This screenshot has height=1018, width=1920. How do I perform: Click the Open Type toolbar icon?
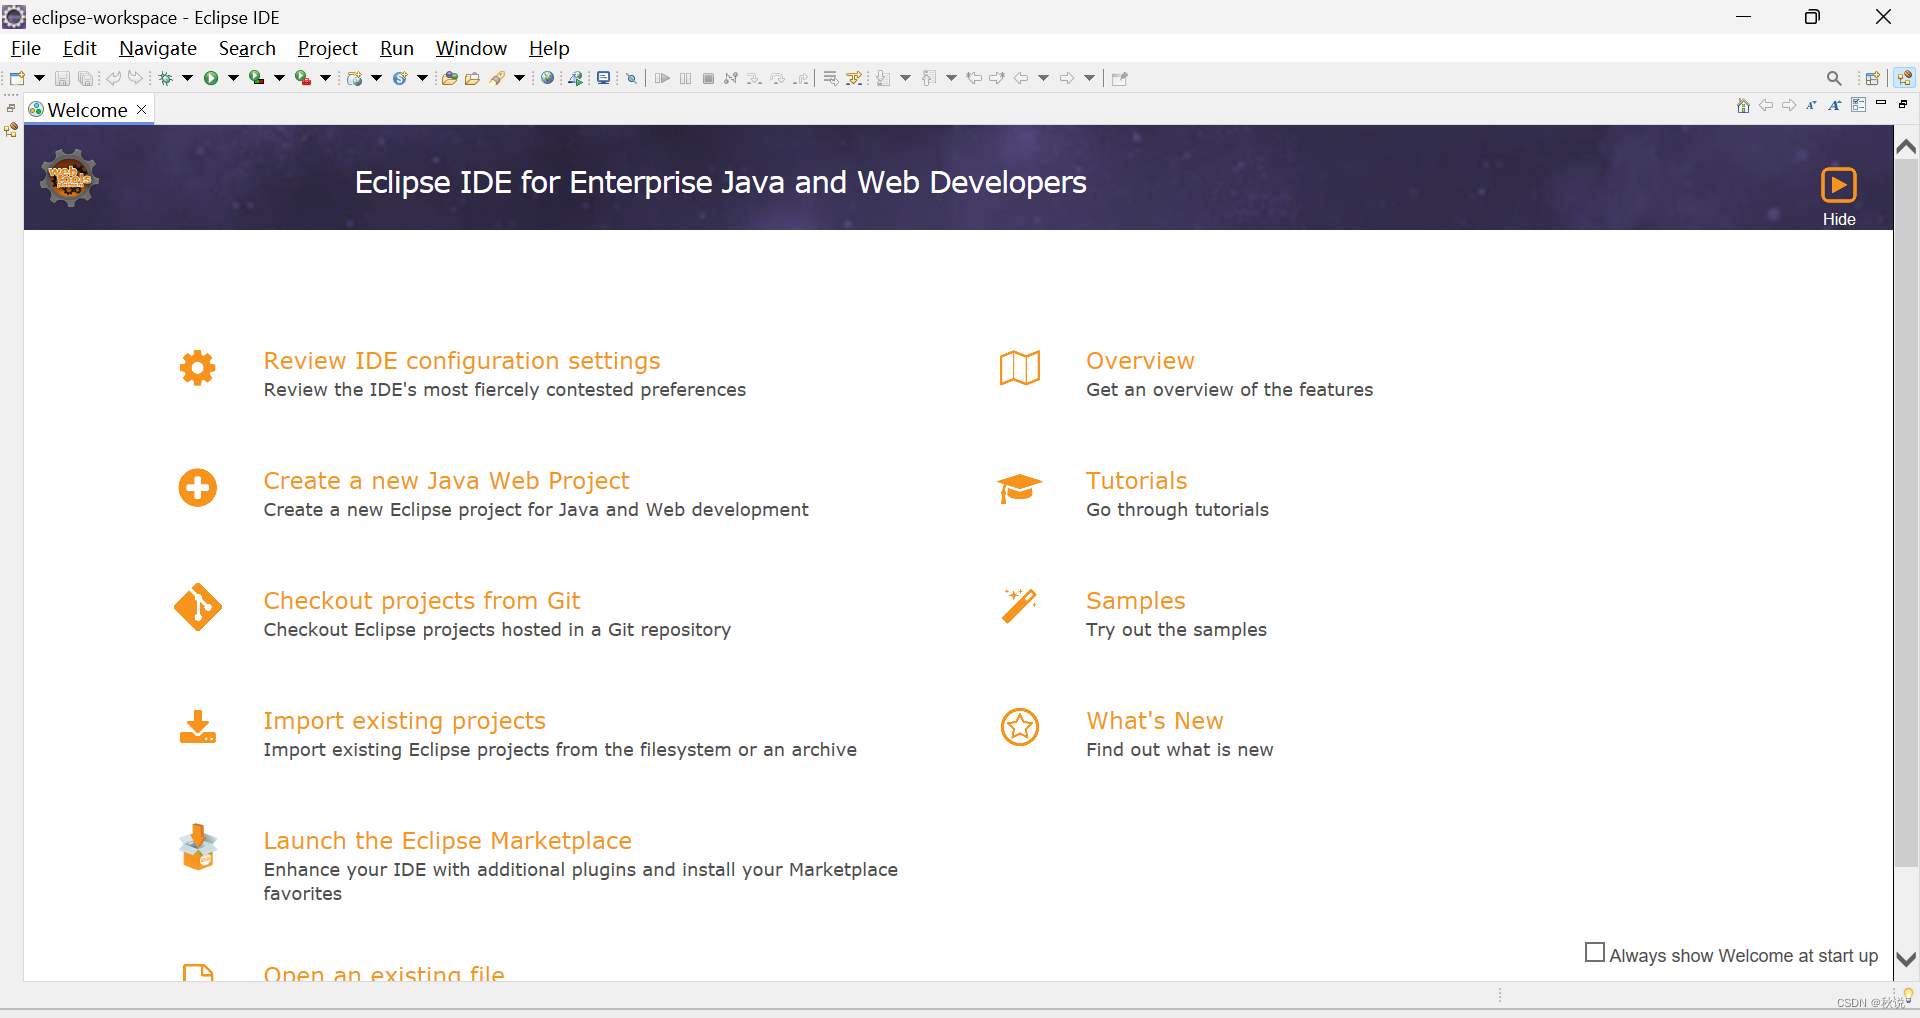(x=449, y=78)
